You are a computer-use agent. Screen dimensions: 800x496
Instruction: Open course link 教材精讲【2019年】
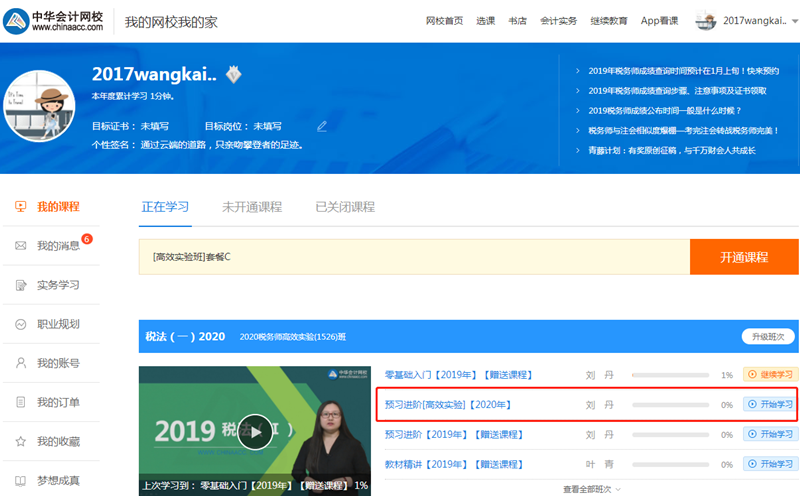point(454,465)
